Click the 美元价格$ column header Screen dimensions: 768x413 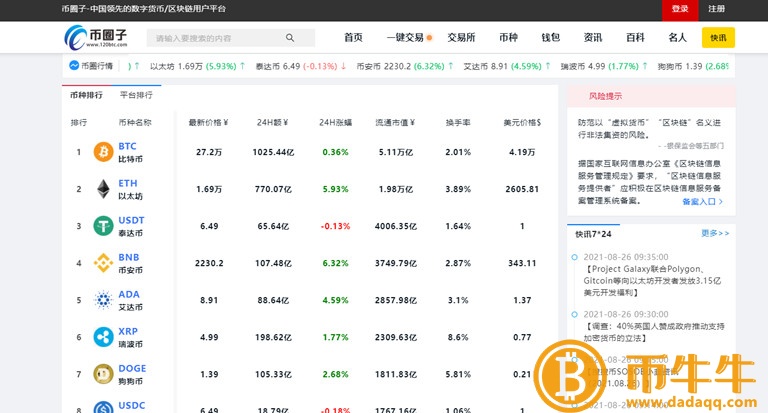click(522, 122)
